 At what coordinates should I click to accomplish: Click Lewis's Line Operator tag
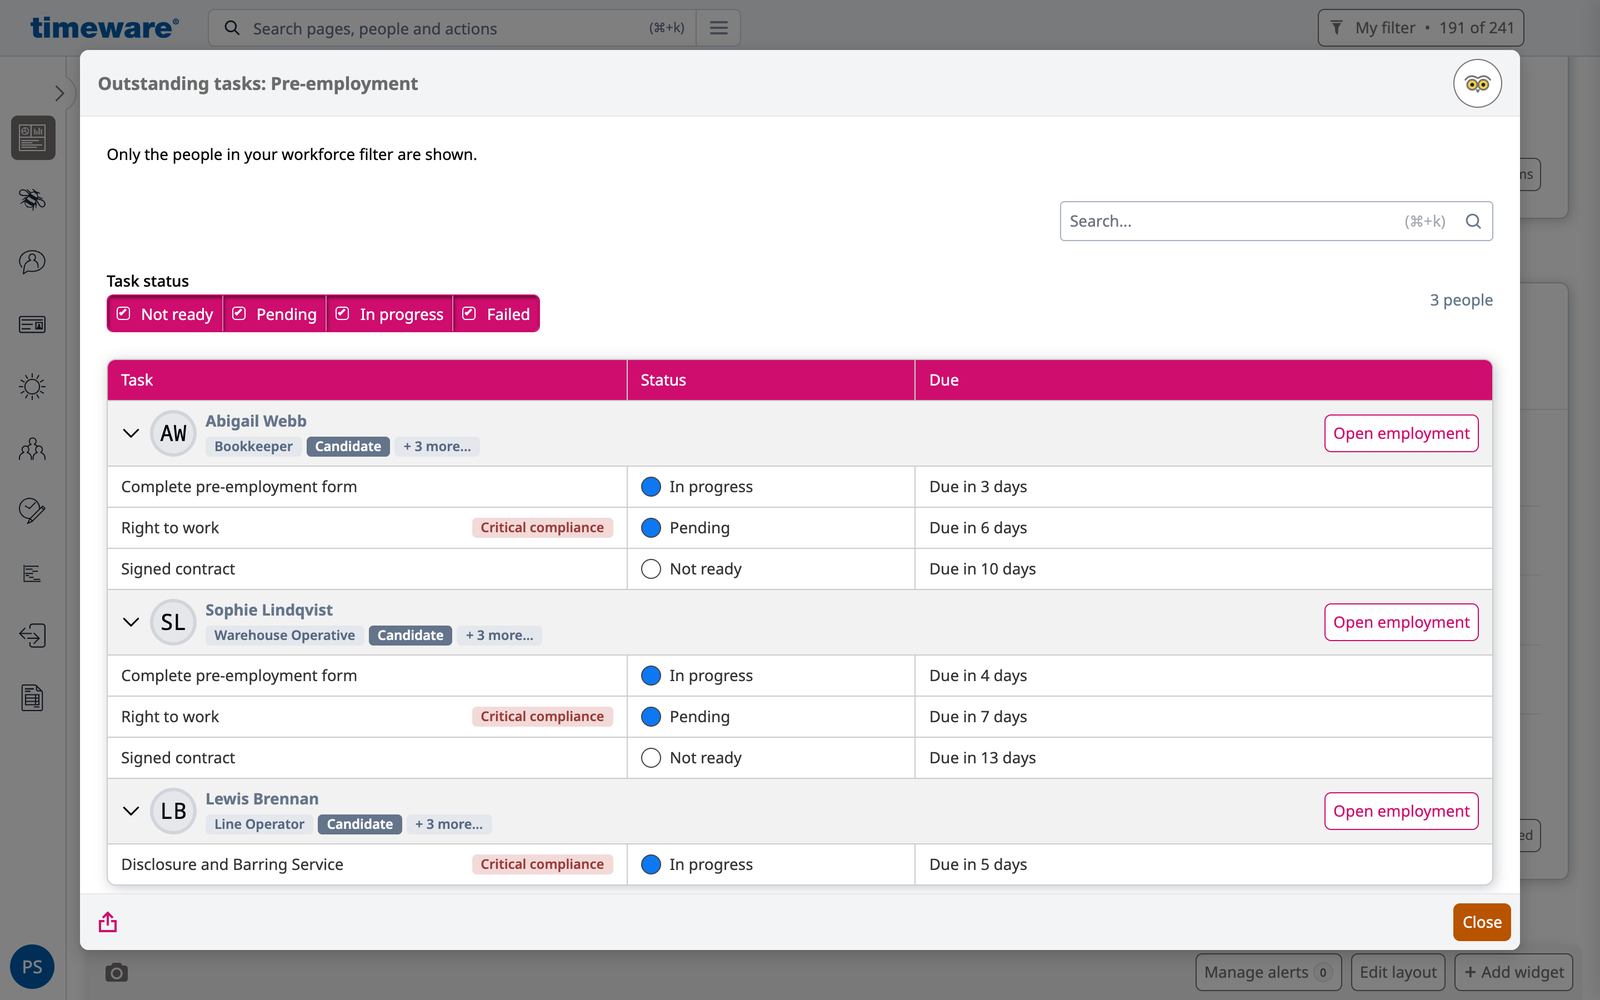pos(259,824)
